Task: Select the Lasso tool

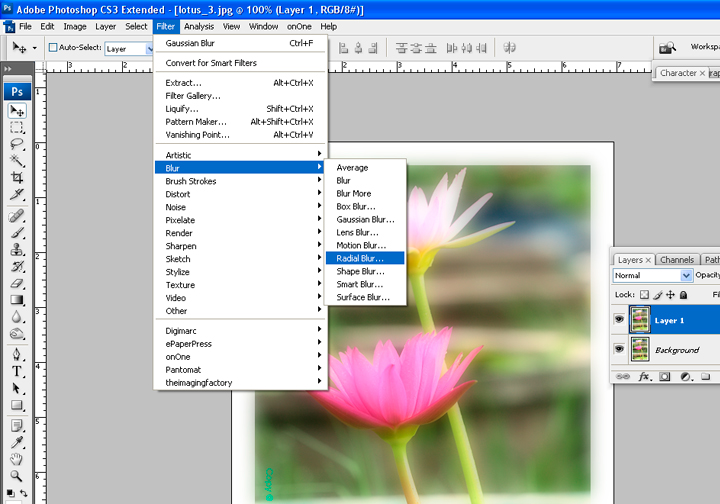Action: pyautogui.click(x=18, y=143)
